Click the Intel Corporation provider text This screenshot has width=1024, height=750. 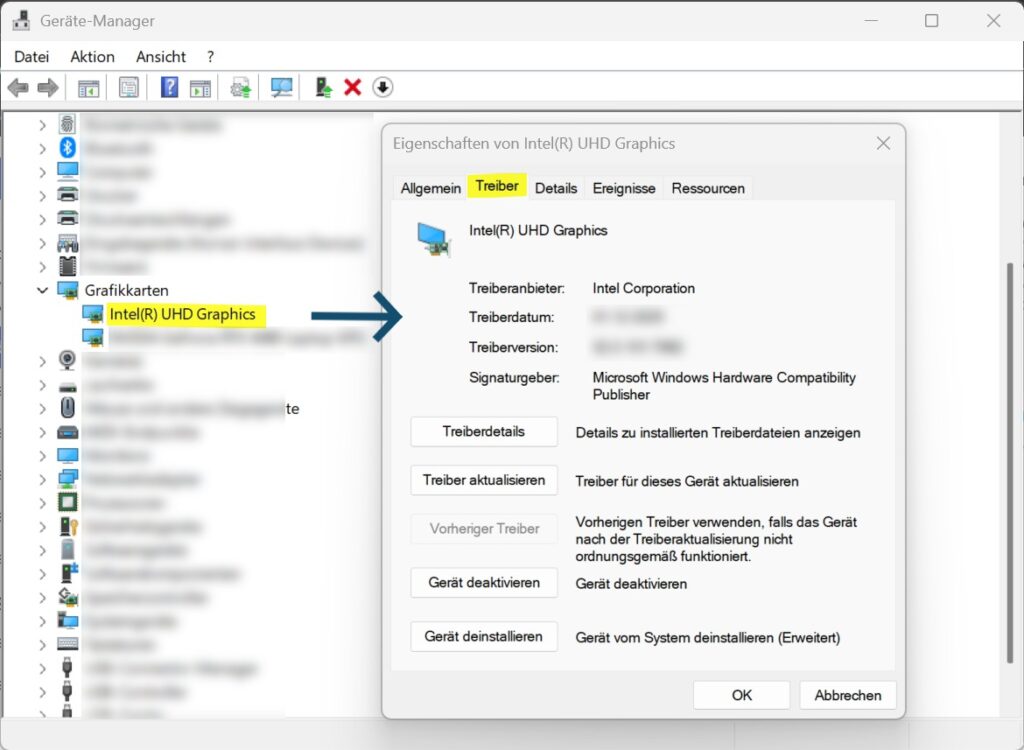click(x=643, y=288)
